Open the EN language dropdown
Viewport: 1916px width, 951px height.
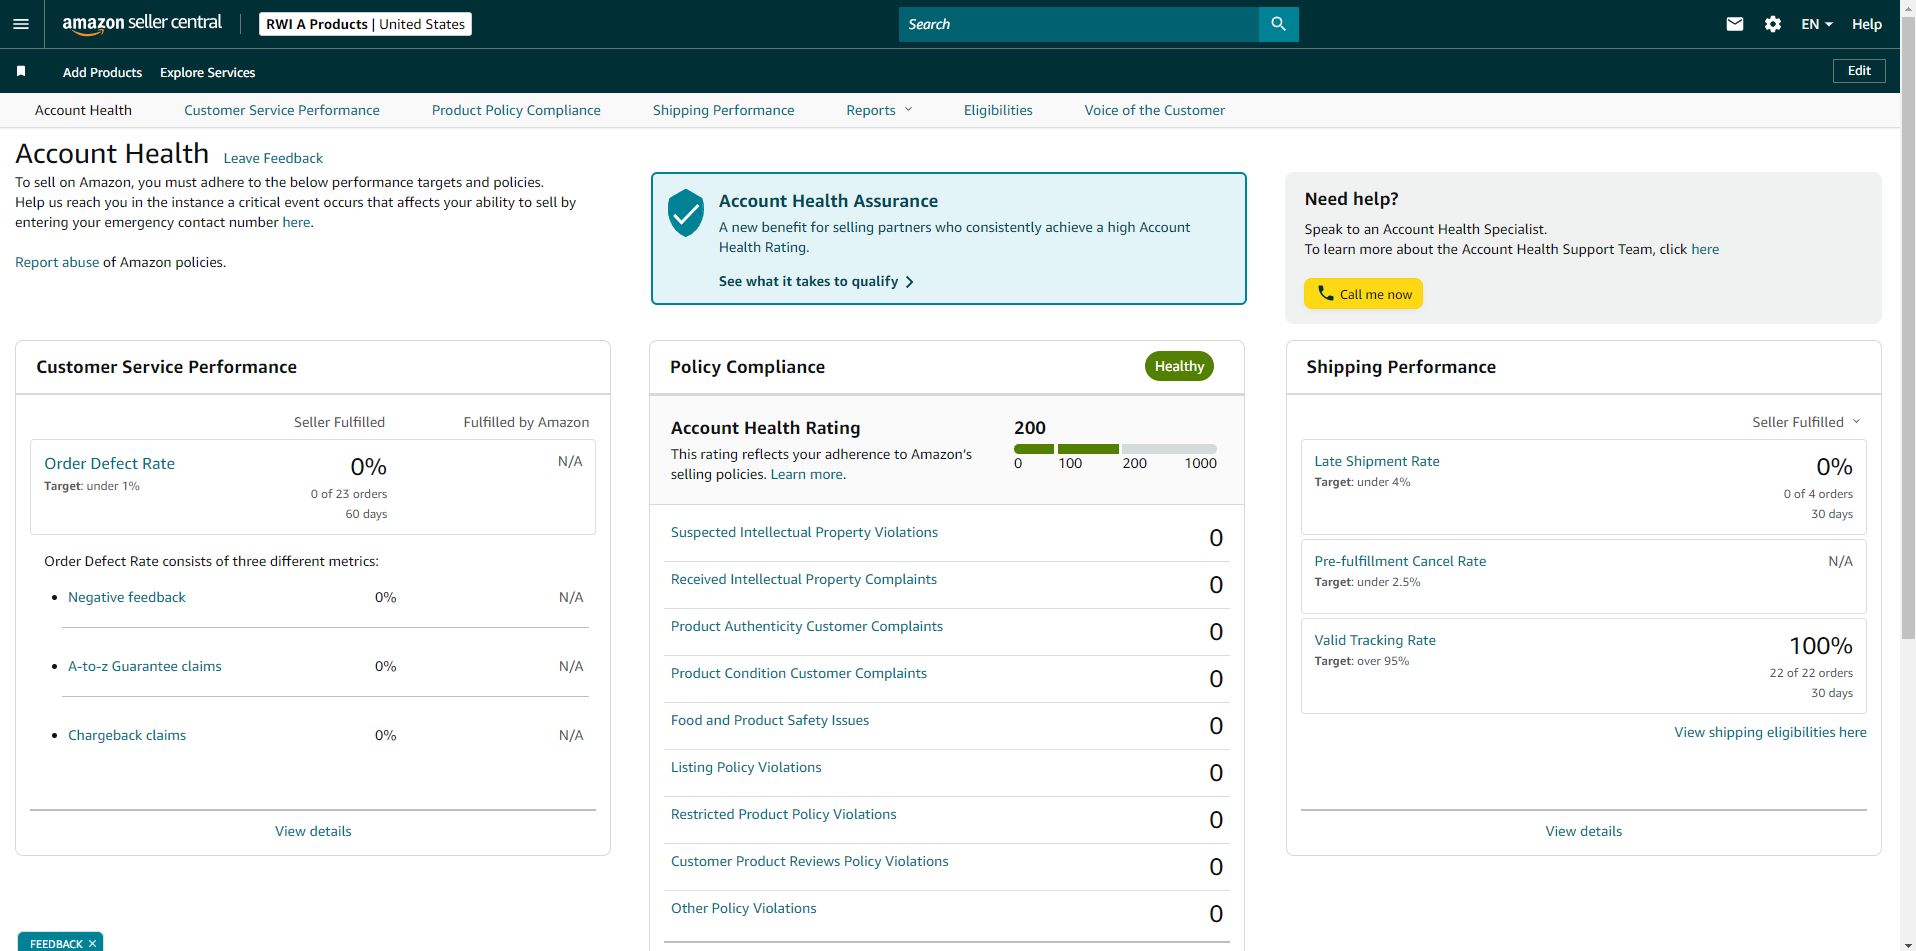[1816, 24]
